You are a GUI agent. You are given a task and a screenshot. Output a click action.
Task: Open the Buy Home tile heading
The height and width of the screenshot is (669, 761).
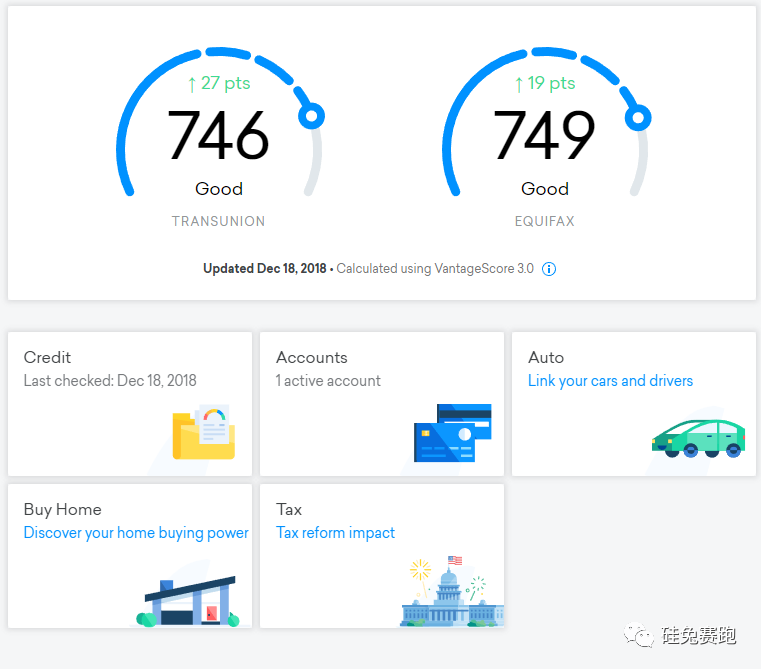63,509
